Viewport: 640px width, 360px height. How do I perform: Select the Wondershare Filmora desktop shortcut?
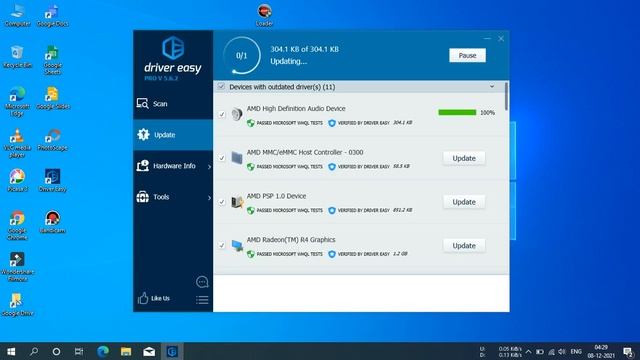pyautogui.click(x=17, y=267)
